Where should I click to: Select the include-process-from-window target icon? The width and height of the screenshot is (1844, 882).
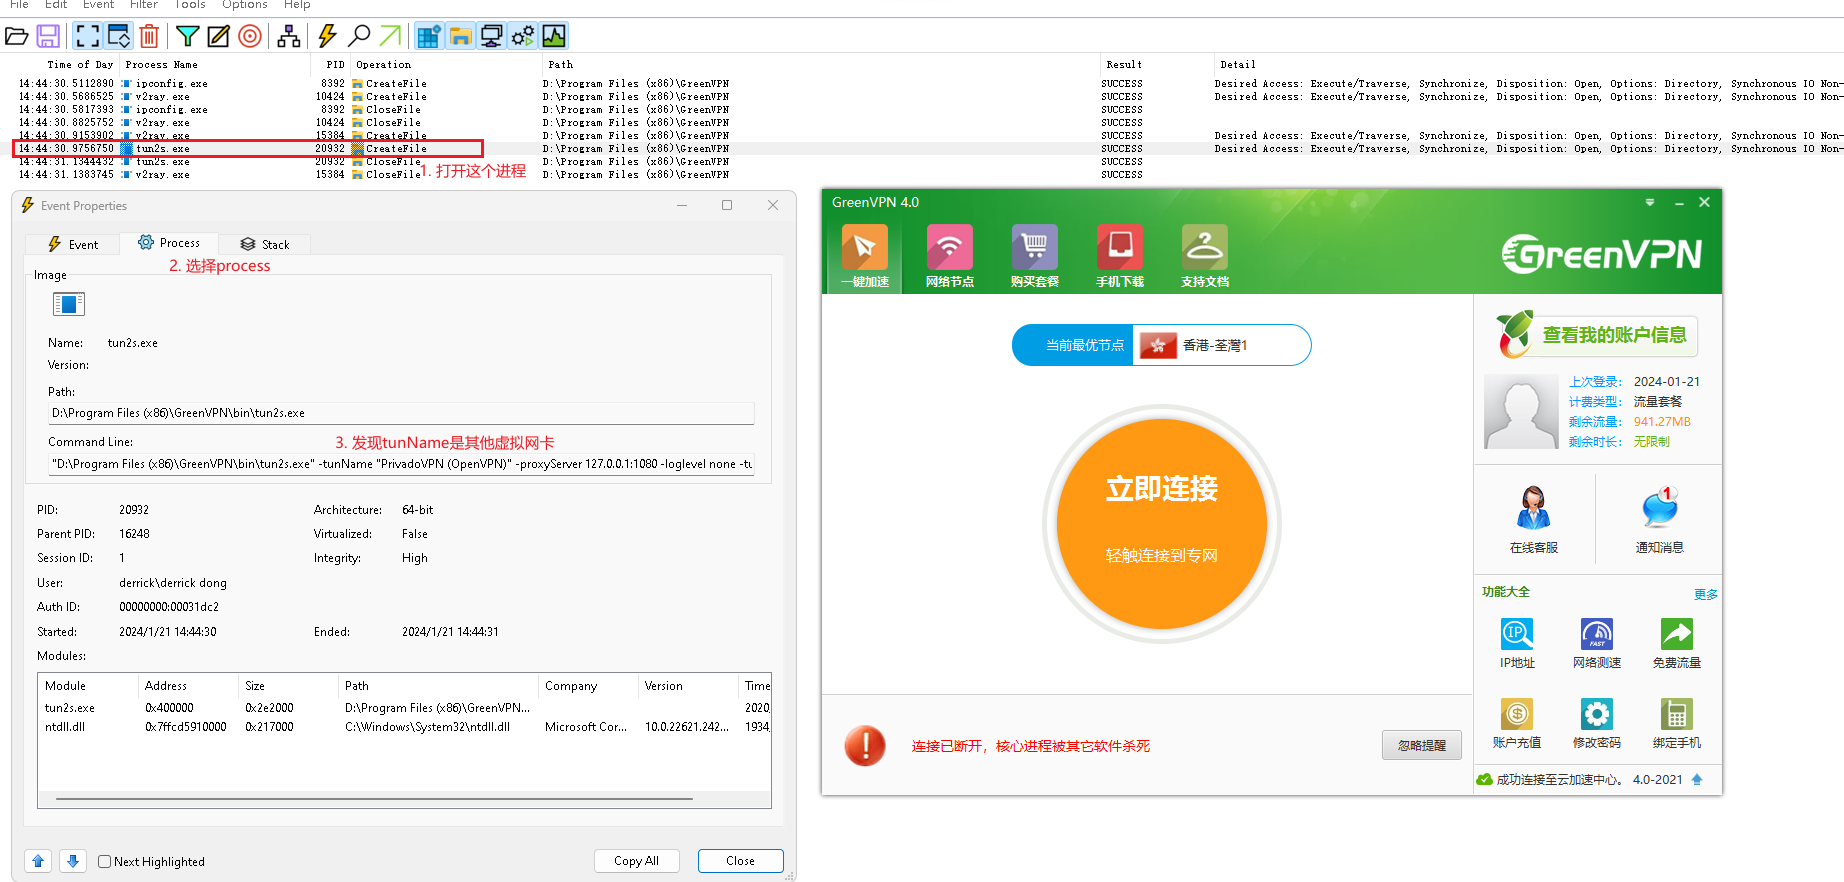click(x=250, y=37)
